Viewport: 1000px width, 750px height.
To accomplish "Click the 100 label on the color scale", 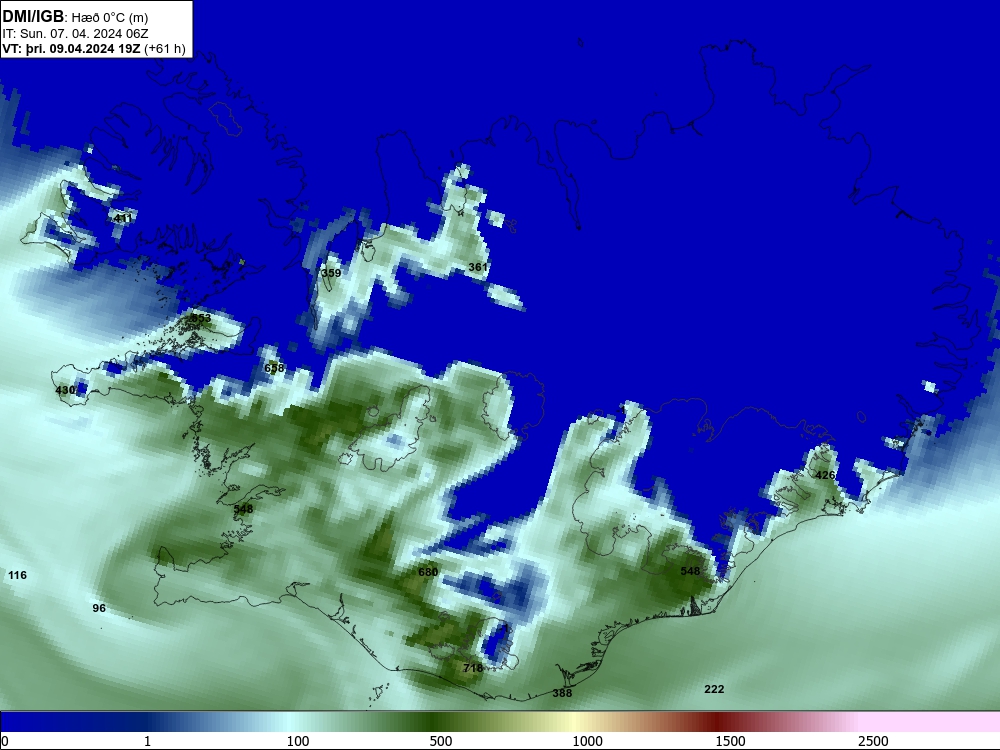I will 298,741.
